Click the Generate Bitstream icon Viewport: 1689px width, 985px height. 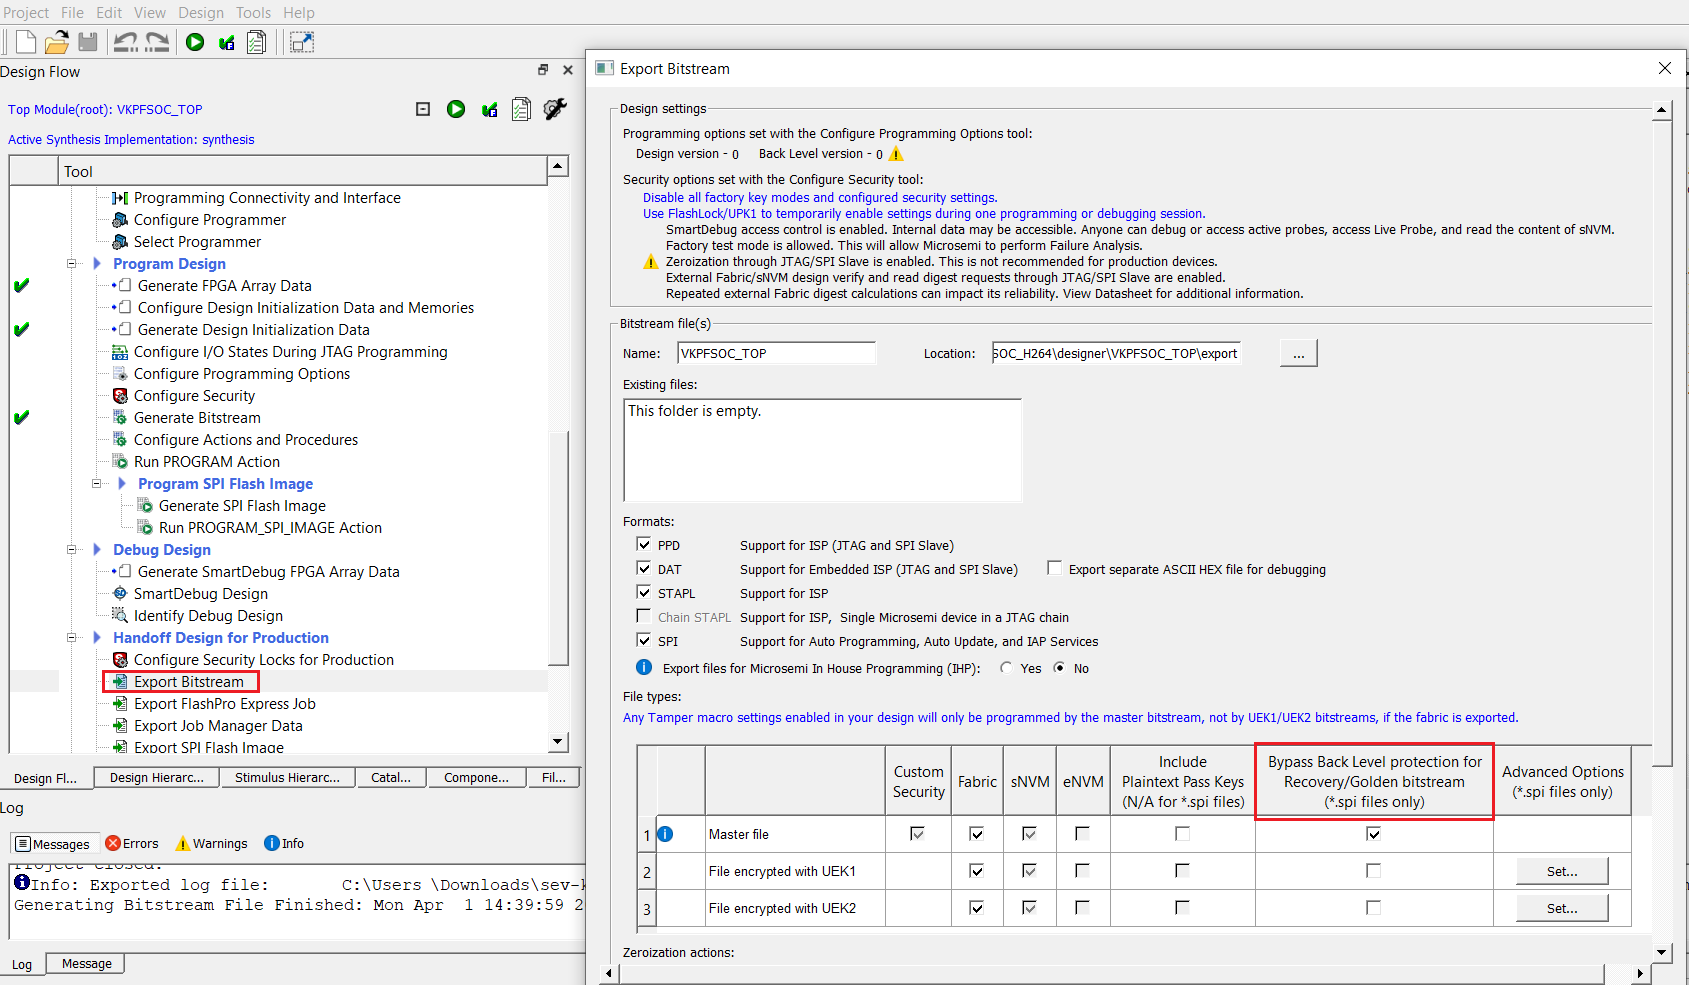pos(120,418)
